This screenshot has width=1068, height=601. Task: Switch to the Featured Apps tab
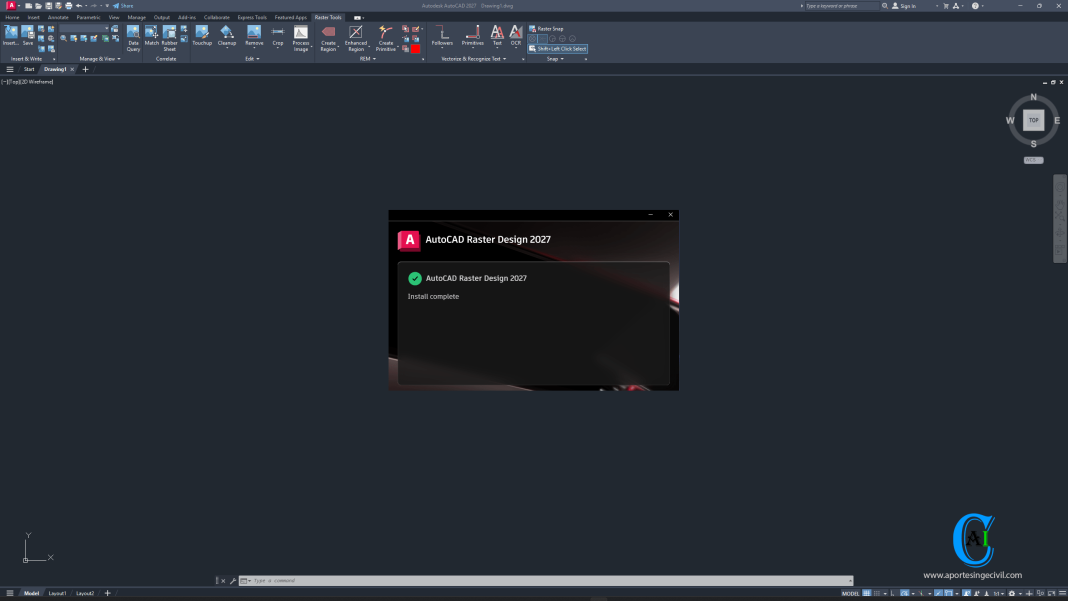tap(291, 17)
